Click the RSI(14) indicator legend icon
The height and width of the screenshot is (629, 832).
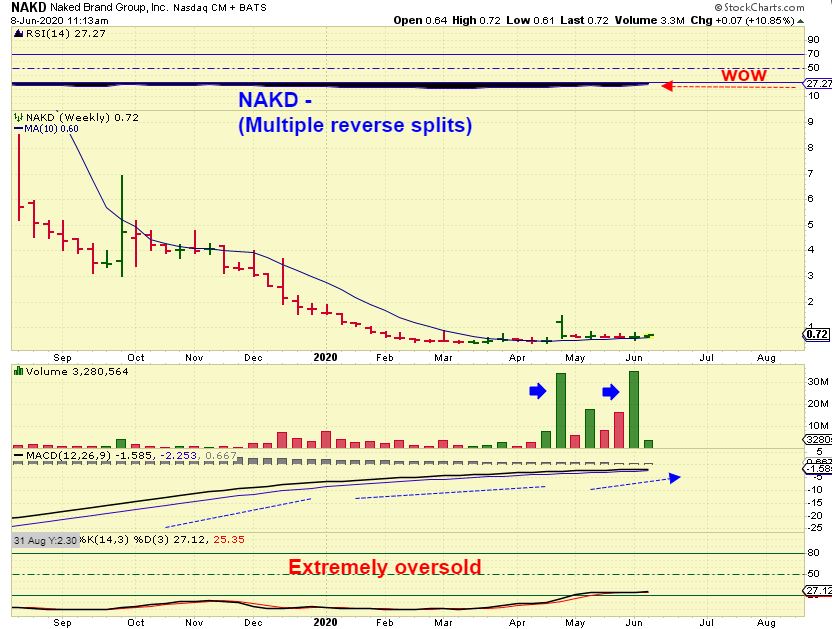(19, 33)
